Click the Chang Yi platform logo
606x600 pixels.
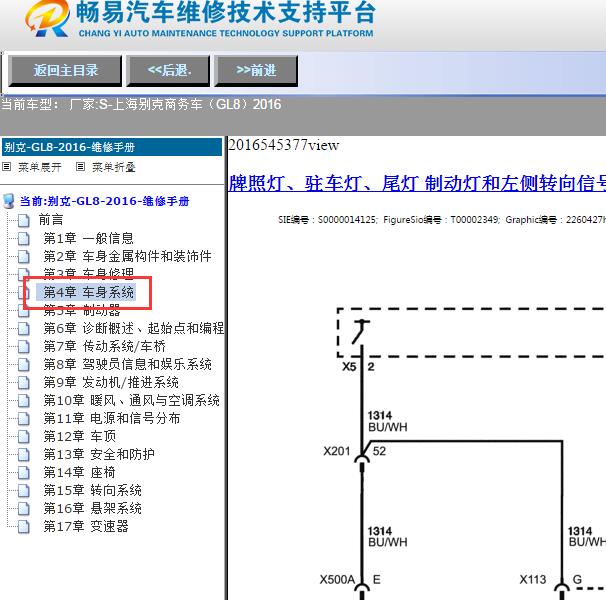click(47, 19)
